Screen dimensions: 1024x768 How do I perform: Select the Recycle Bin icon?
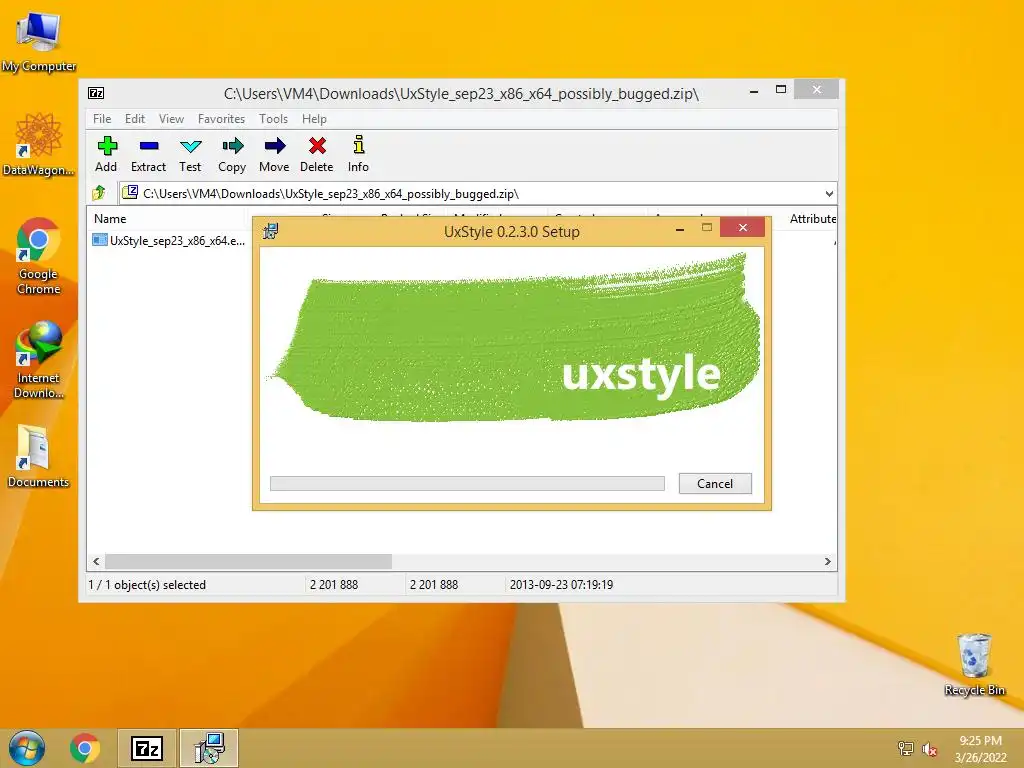[974, 664]
